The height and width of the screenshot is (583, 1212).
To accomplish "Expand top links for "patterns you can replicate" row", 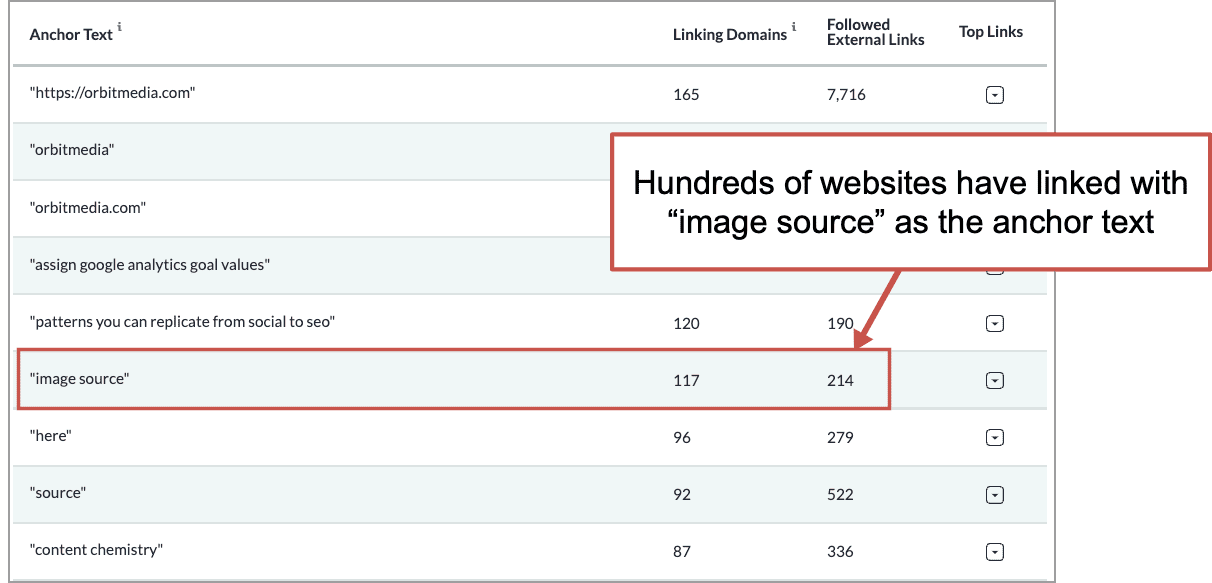I will (994, 323).
